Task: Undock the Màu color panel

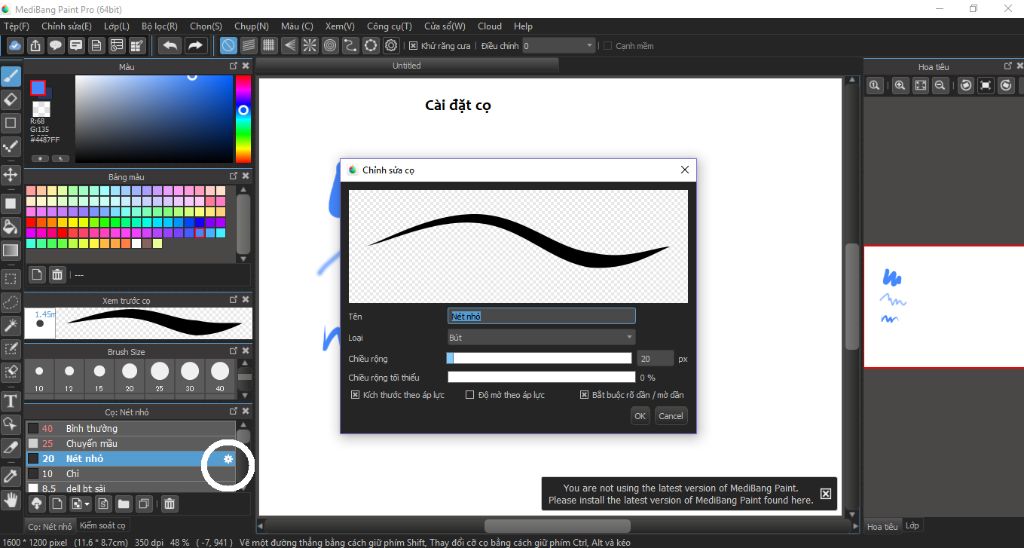Action: click(x=233, y=66)
